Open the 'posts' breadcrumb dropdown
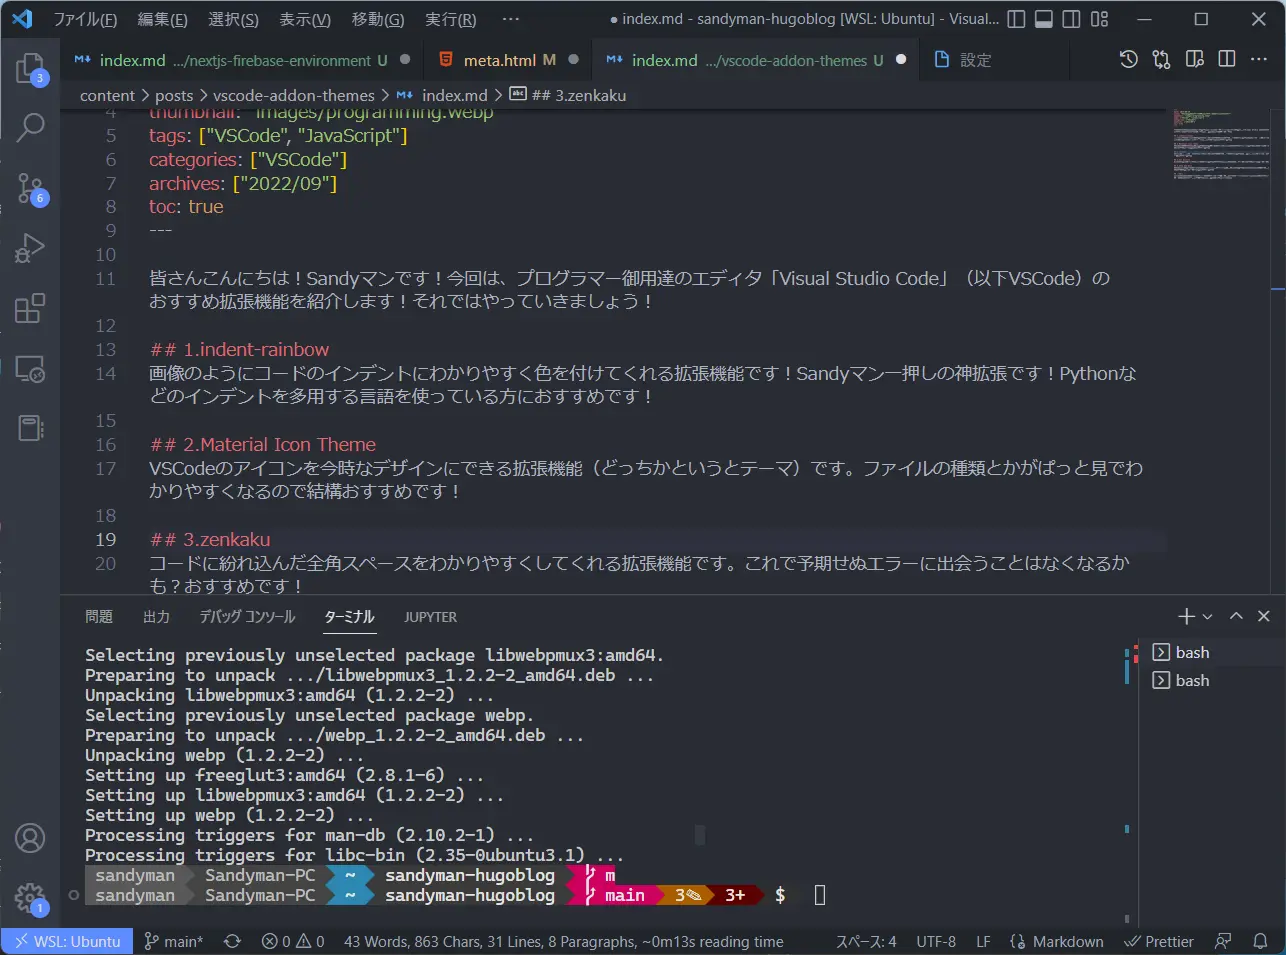 [x=174, y=95]
